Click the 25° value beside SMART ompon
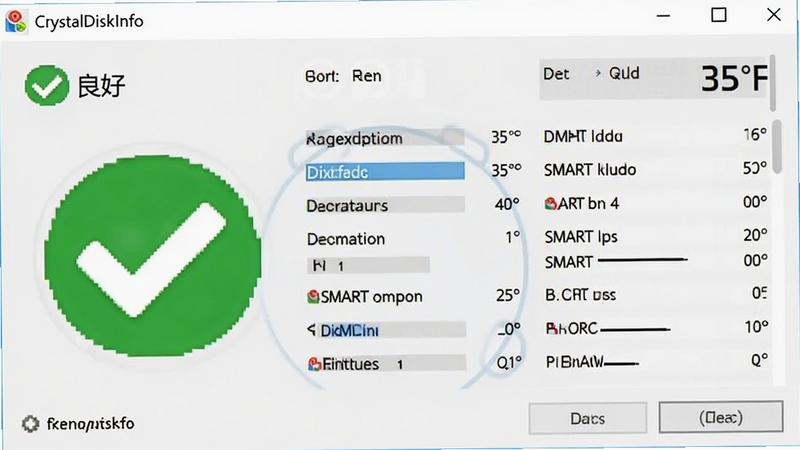800x450 pixels. point(508,295)
